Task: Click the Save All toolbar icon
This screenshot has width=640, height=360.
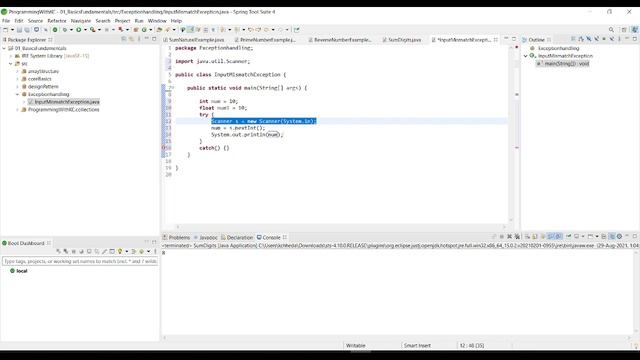Action: coord(27,30)
